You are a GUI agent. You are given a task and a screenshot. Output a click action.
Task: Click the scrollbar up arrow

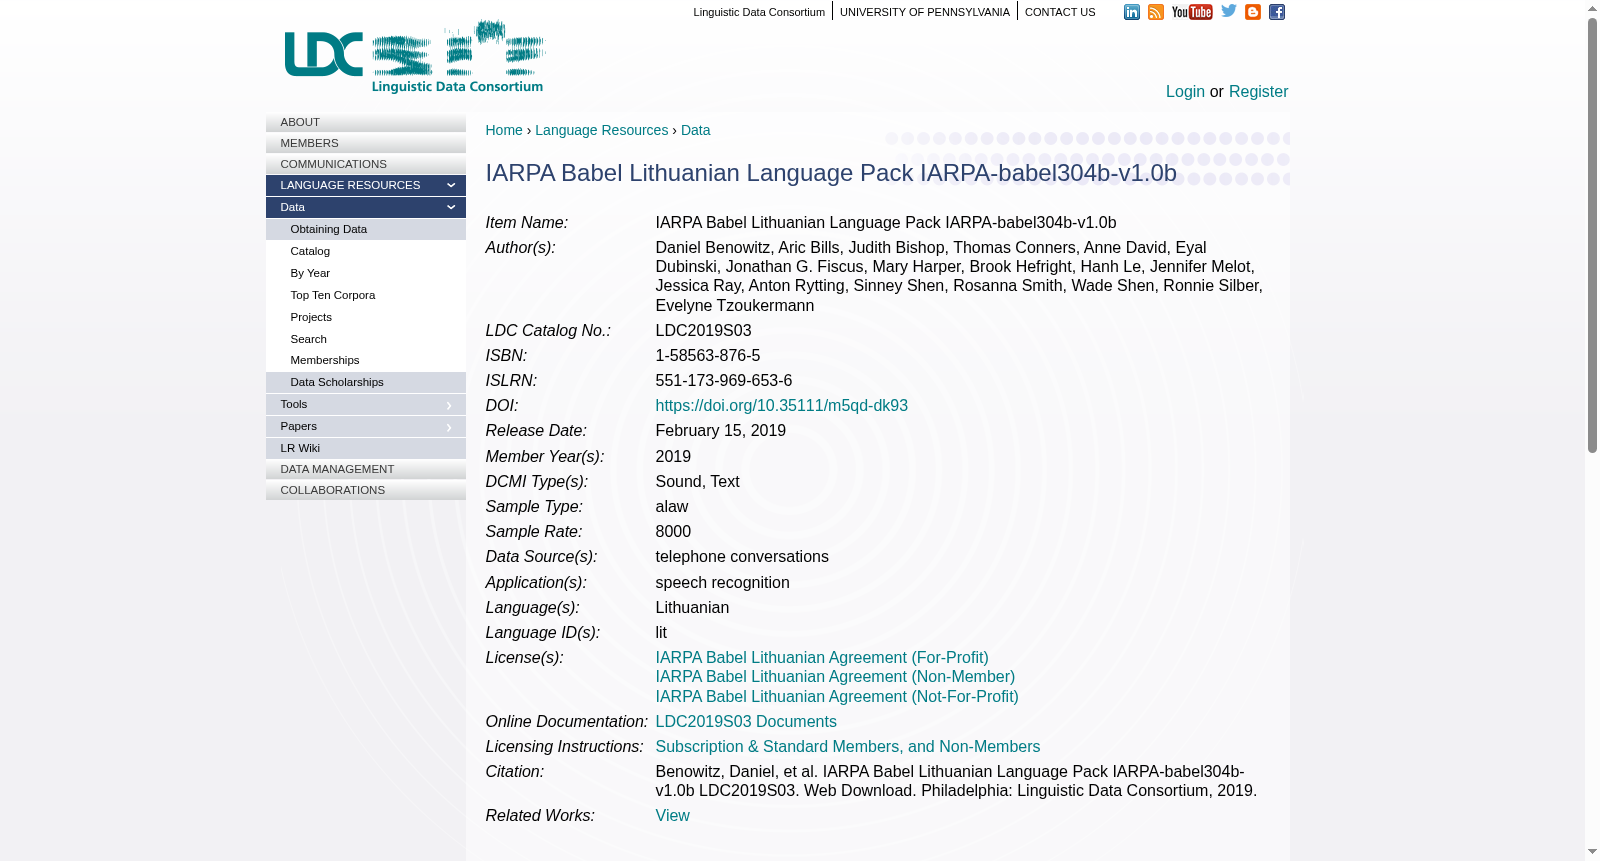pos(1592,8)
